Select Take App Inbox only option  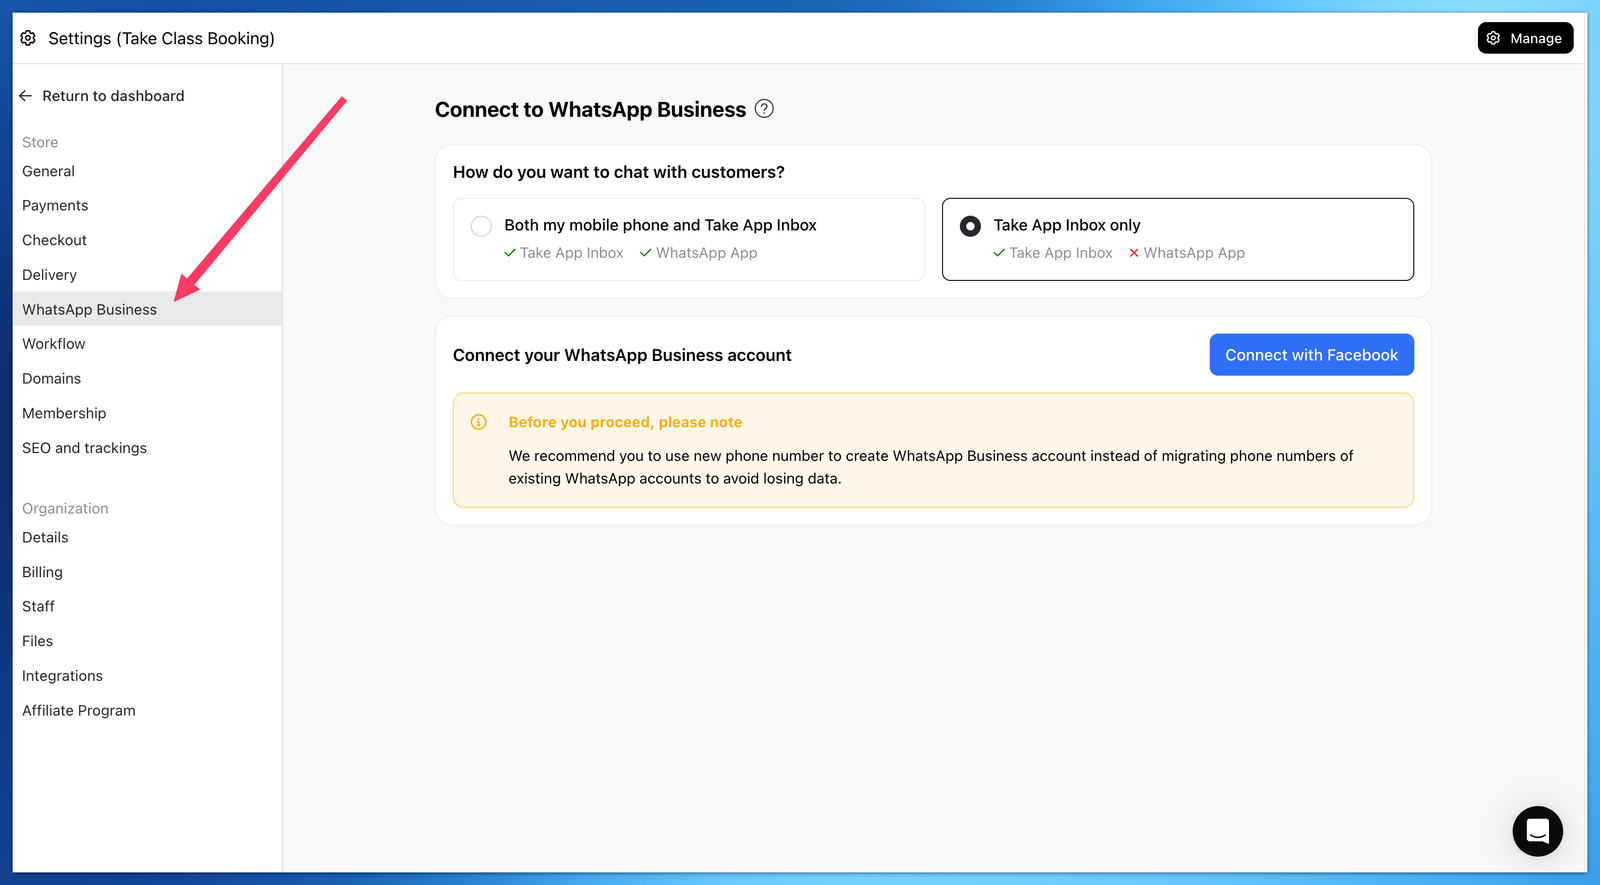click(x=1178, y=239)
